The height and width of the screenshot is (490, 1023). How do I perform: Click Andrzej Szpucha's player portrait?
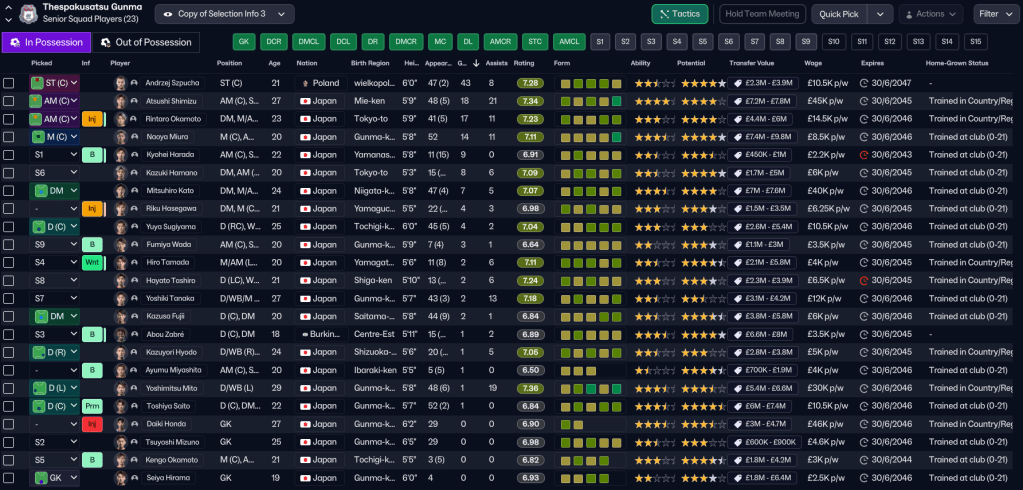(121, 83)
